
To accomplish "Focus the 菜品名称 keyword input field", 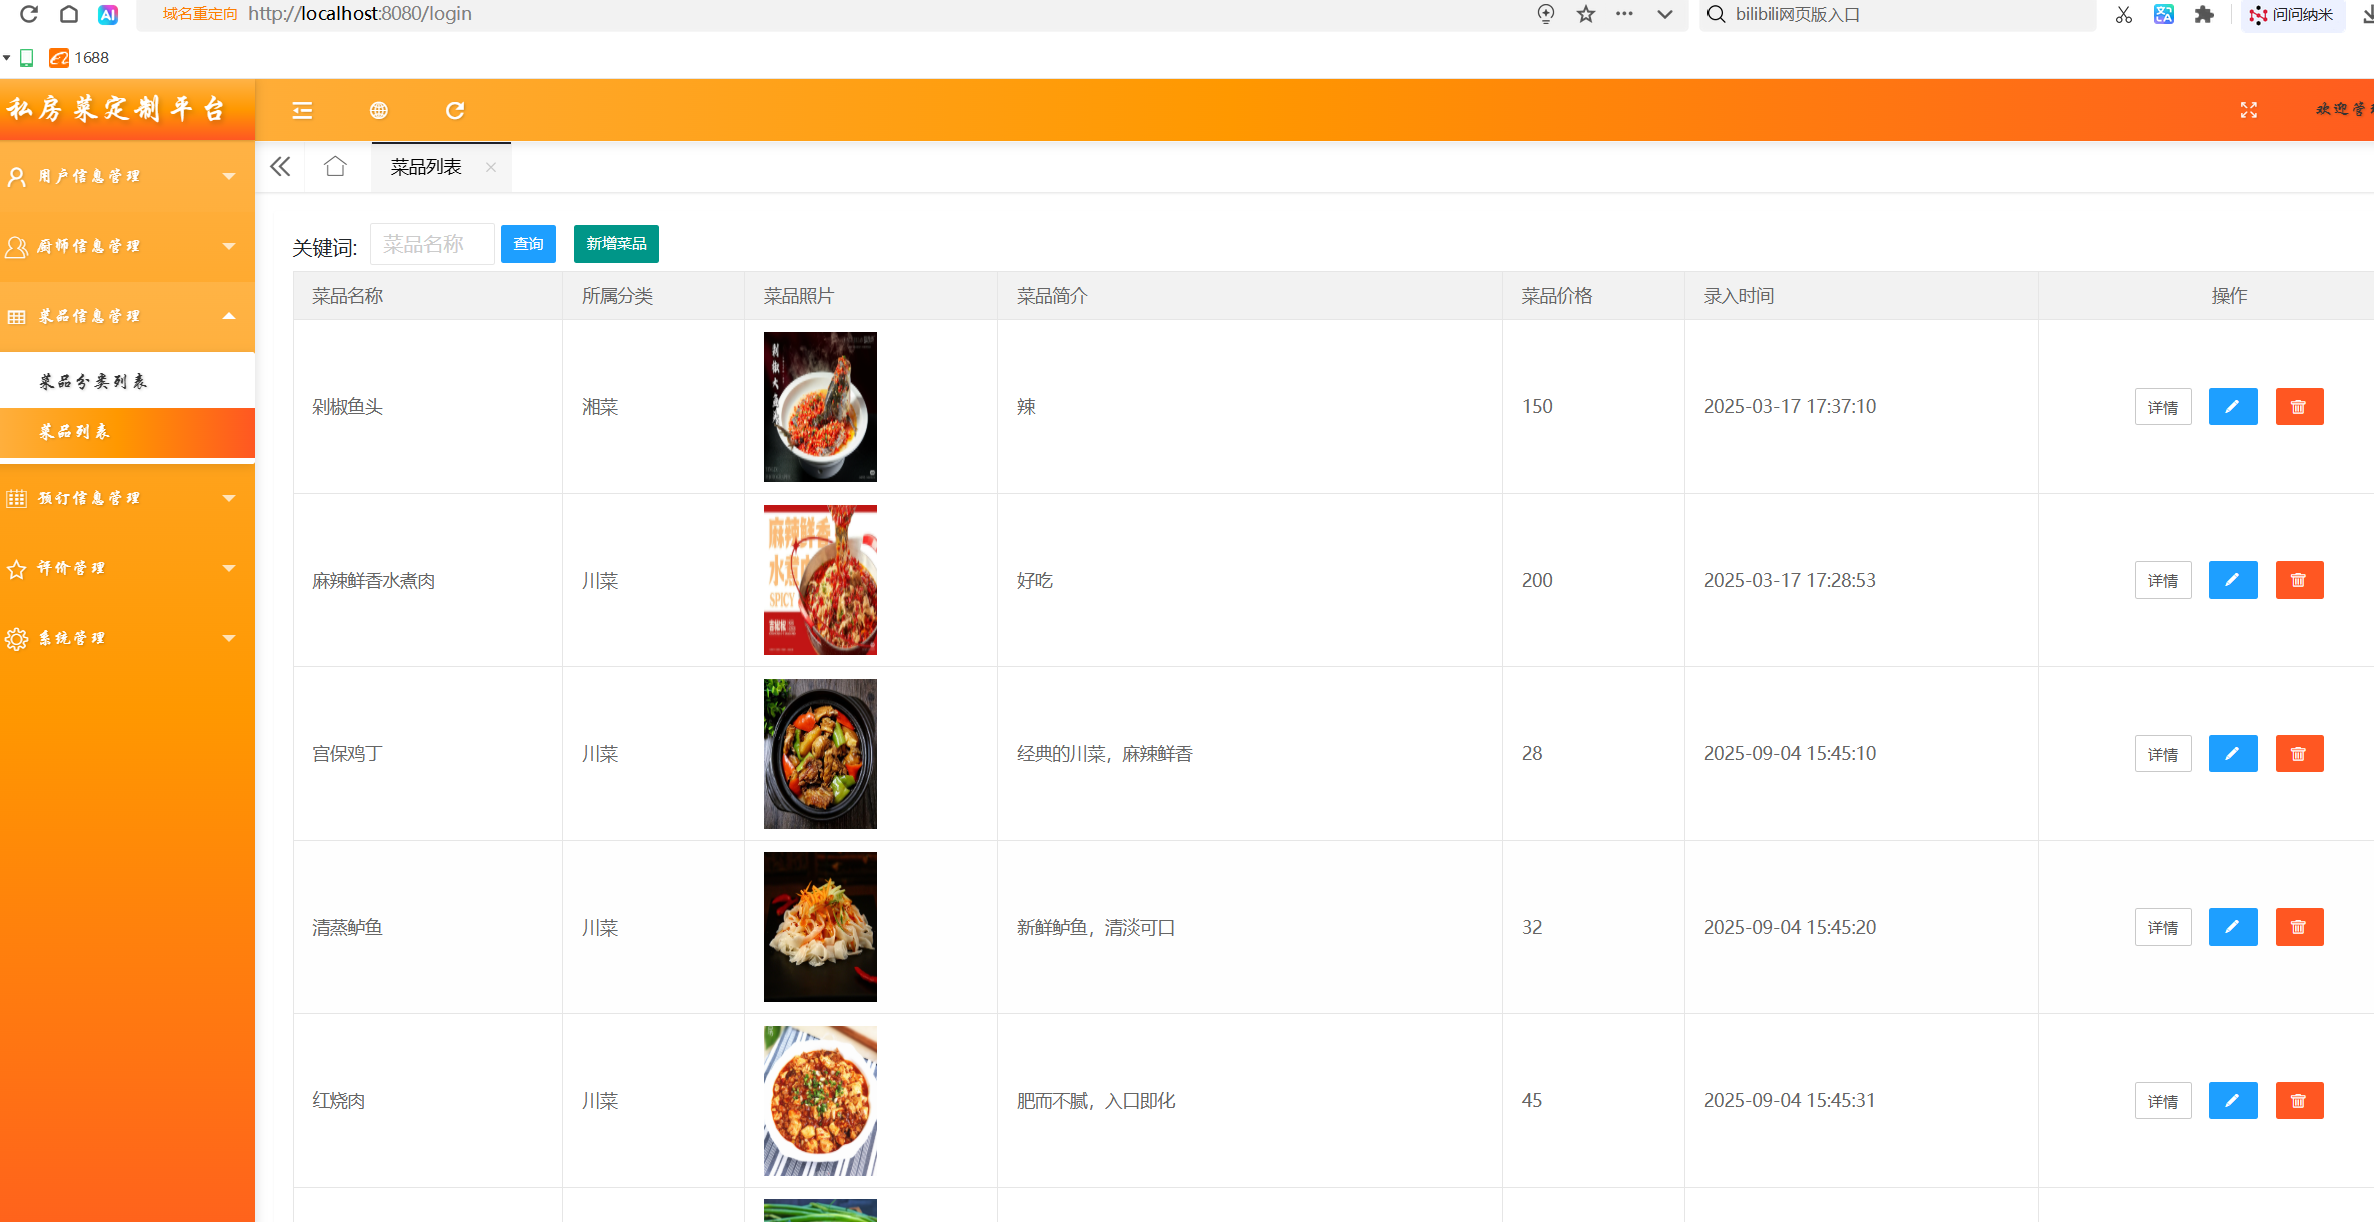I will tap(431, 244).
